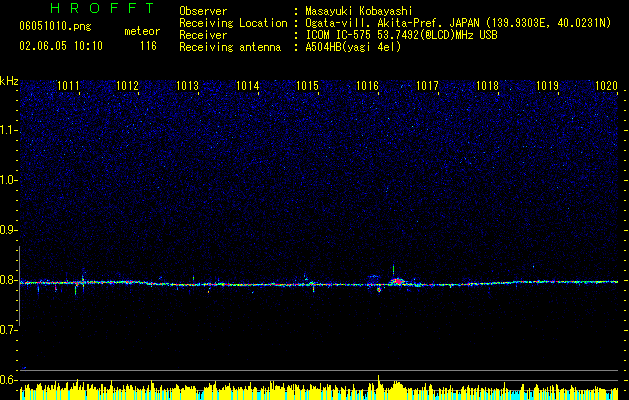The image size is (629, 400).
Task: Click the 1012 time axis marker
Action: tap(128, 86)
